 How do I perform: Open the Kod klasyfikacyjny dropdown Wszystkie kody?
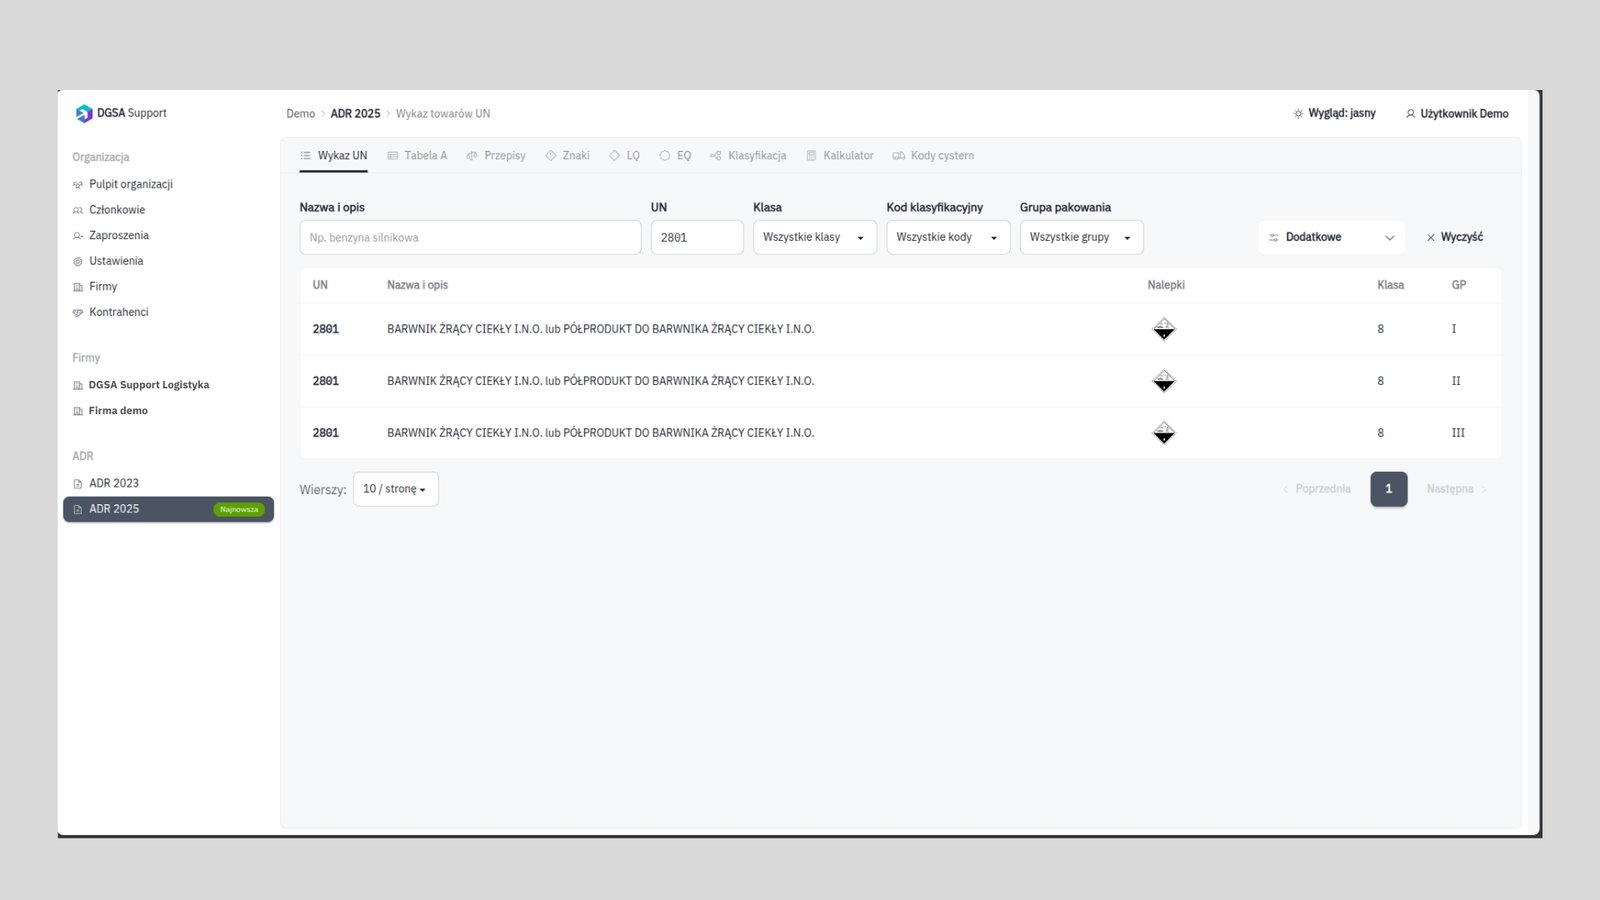(x=948, y=237)
